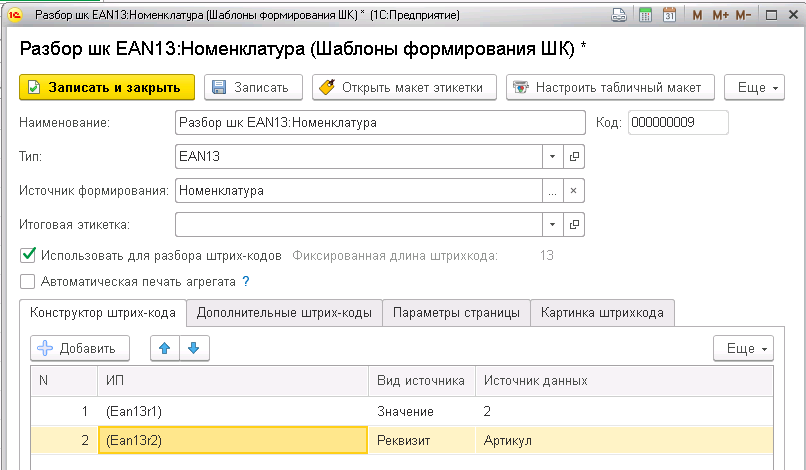Select the (Ean13r1) cell

click(233, 411)
